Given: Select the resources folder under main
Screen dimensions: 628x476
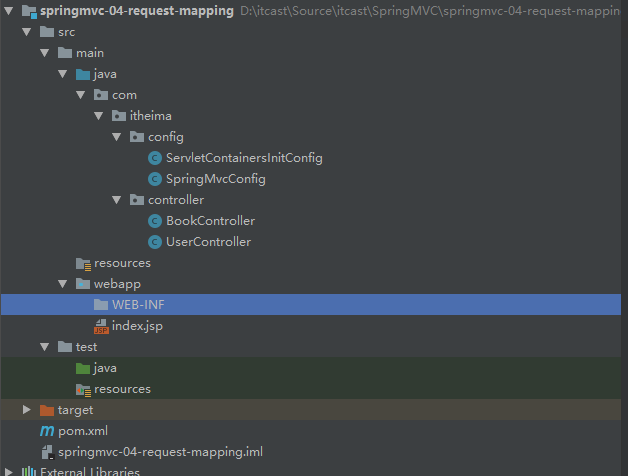Looking at the screenshot, I should click(122, 263).
